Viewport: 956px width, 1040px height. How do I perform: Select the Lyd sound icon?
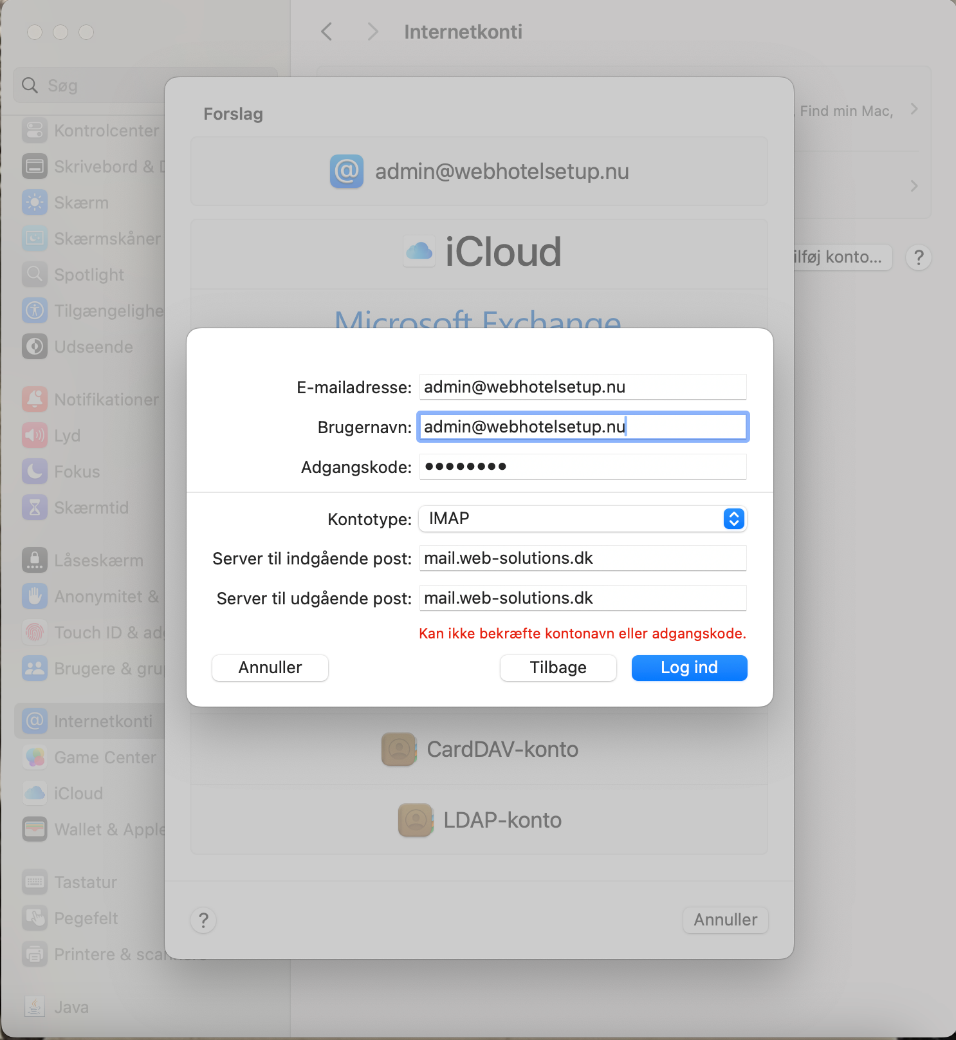[34, 435]
